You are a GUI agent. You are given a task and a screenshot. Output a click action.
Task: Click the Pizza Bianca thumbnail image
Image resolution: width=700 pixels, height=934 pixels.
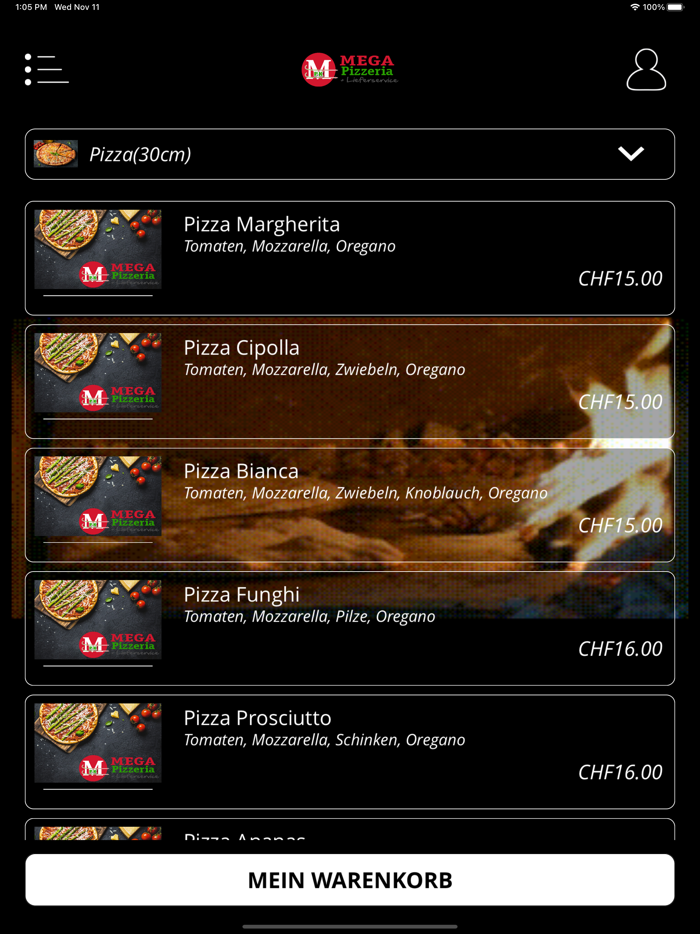click(98, 496)
